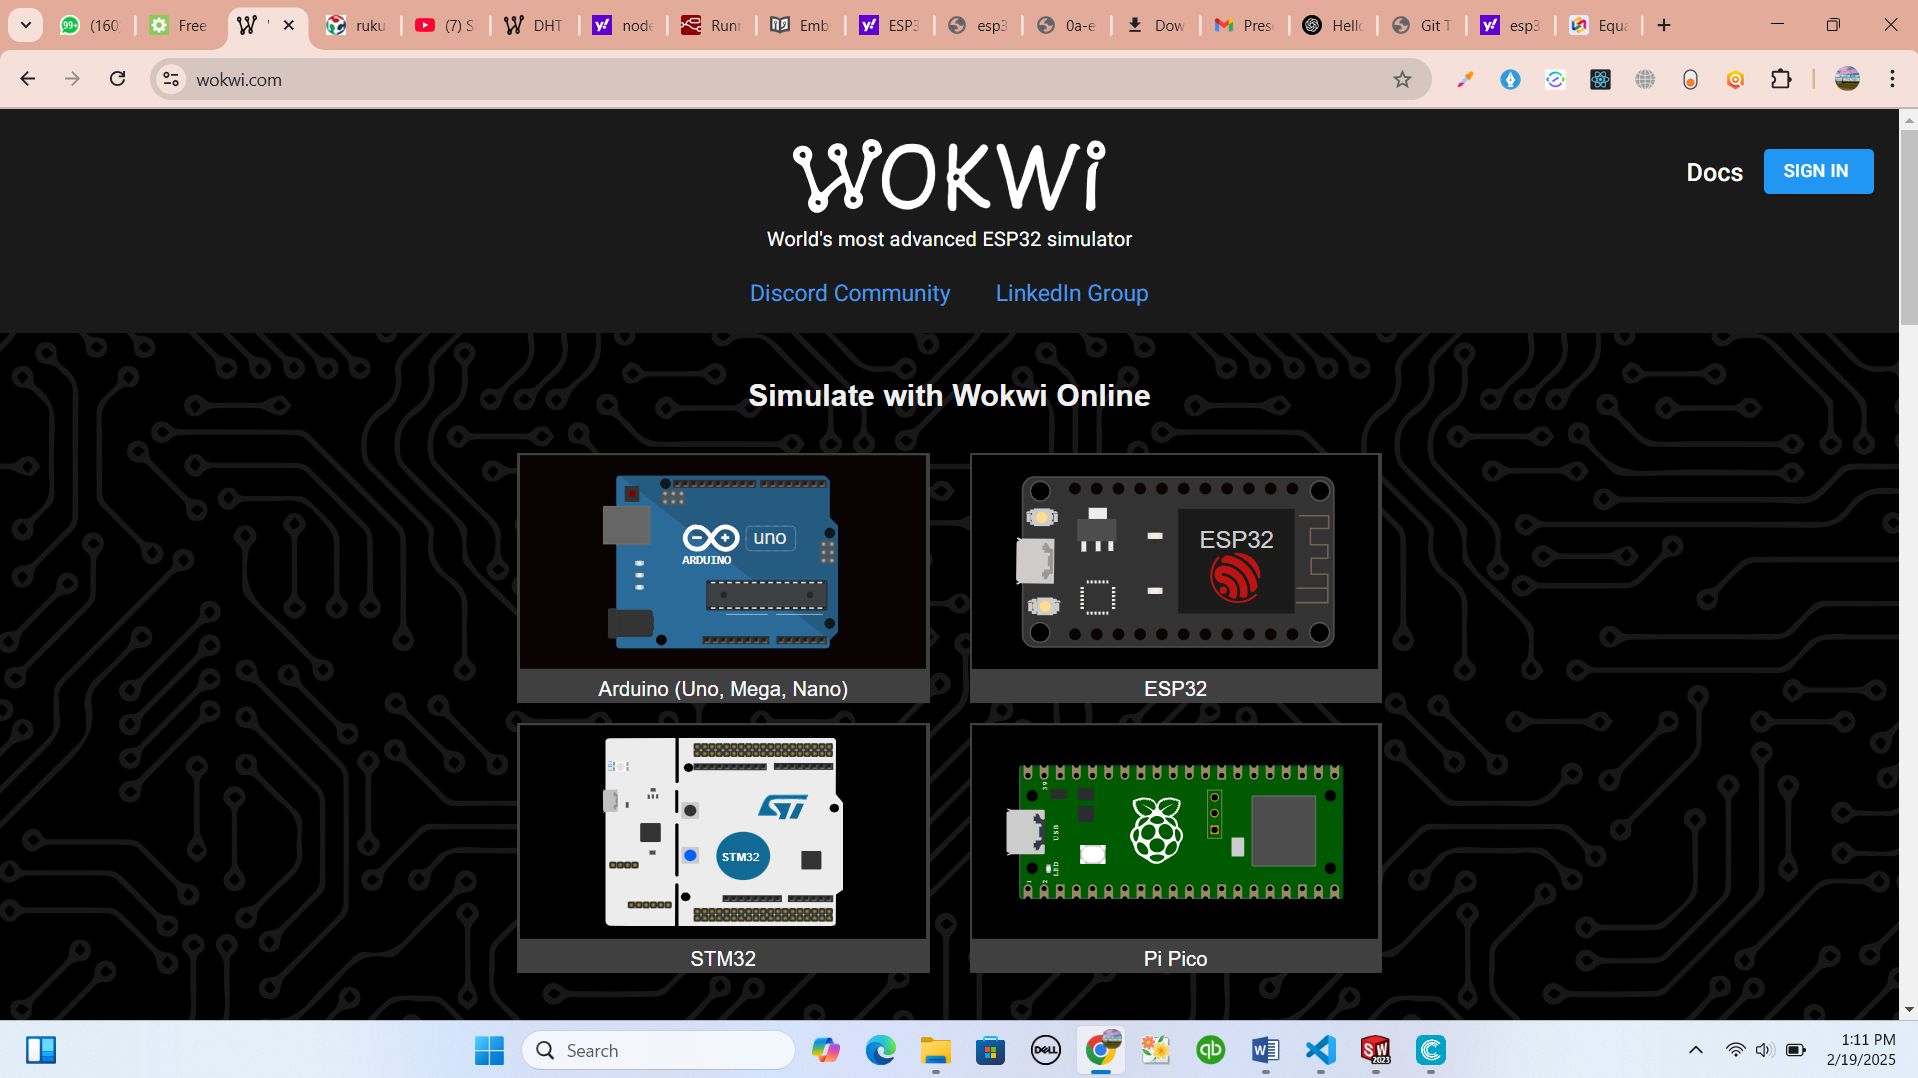The height and width of the screenshot is (1078, 1918).
Task: Open the Docs link
Action: [1714, 172]
